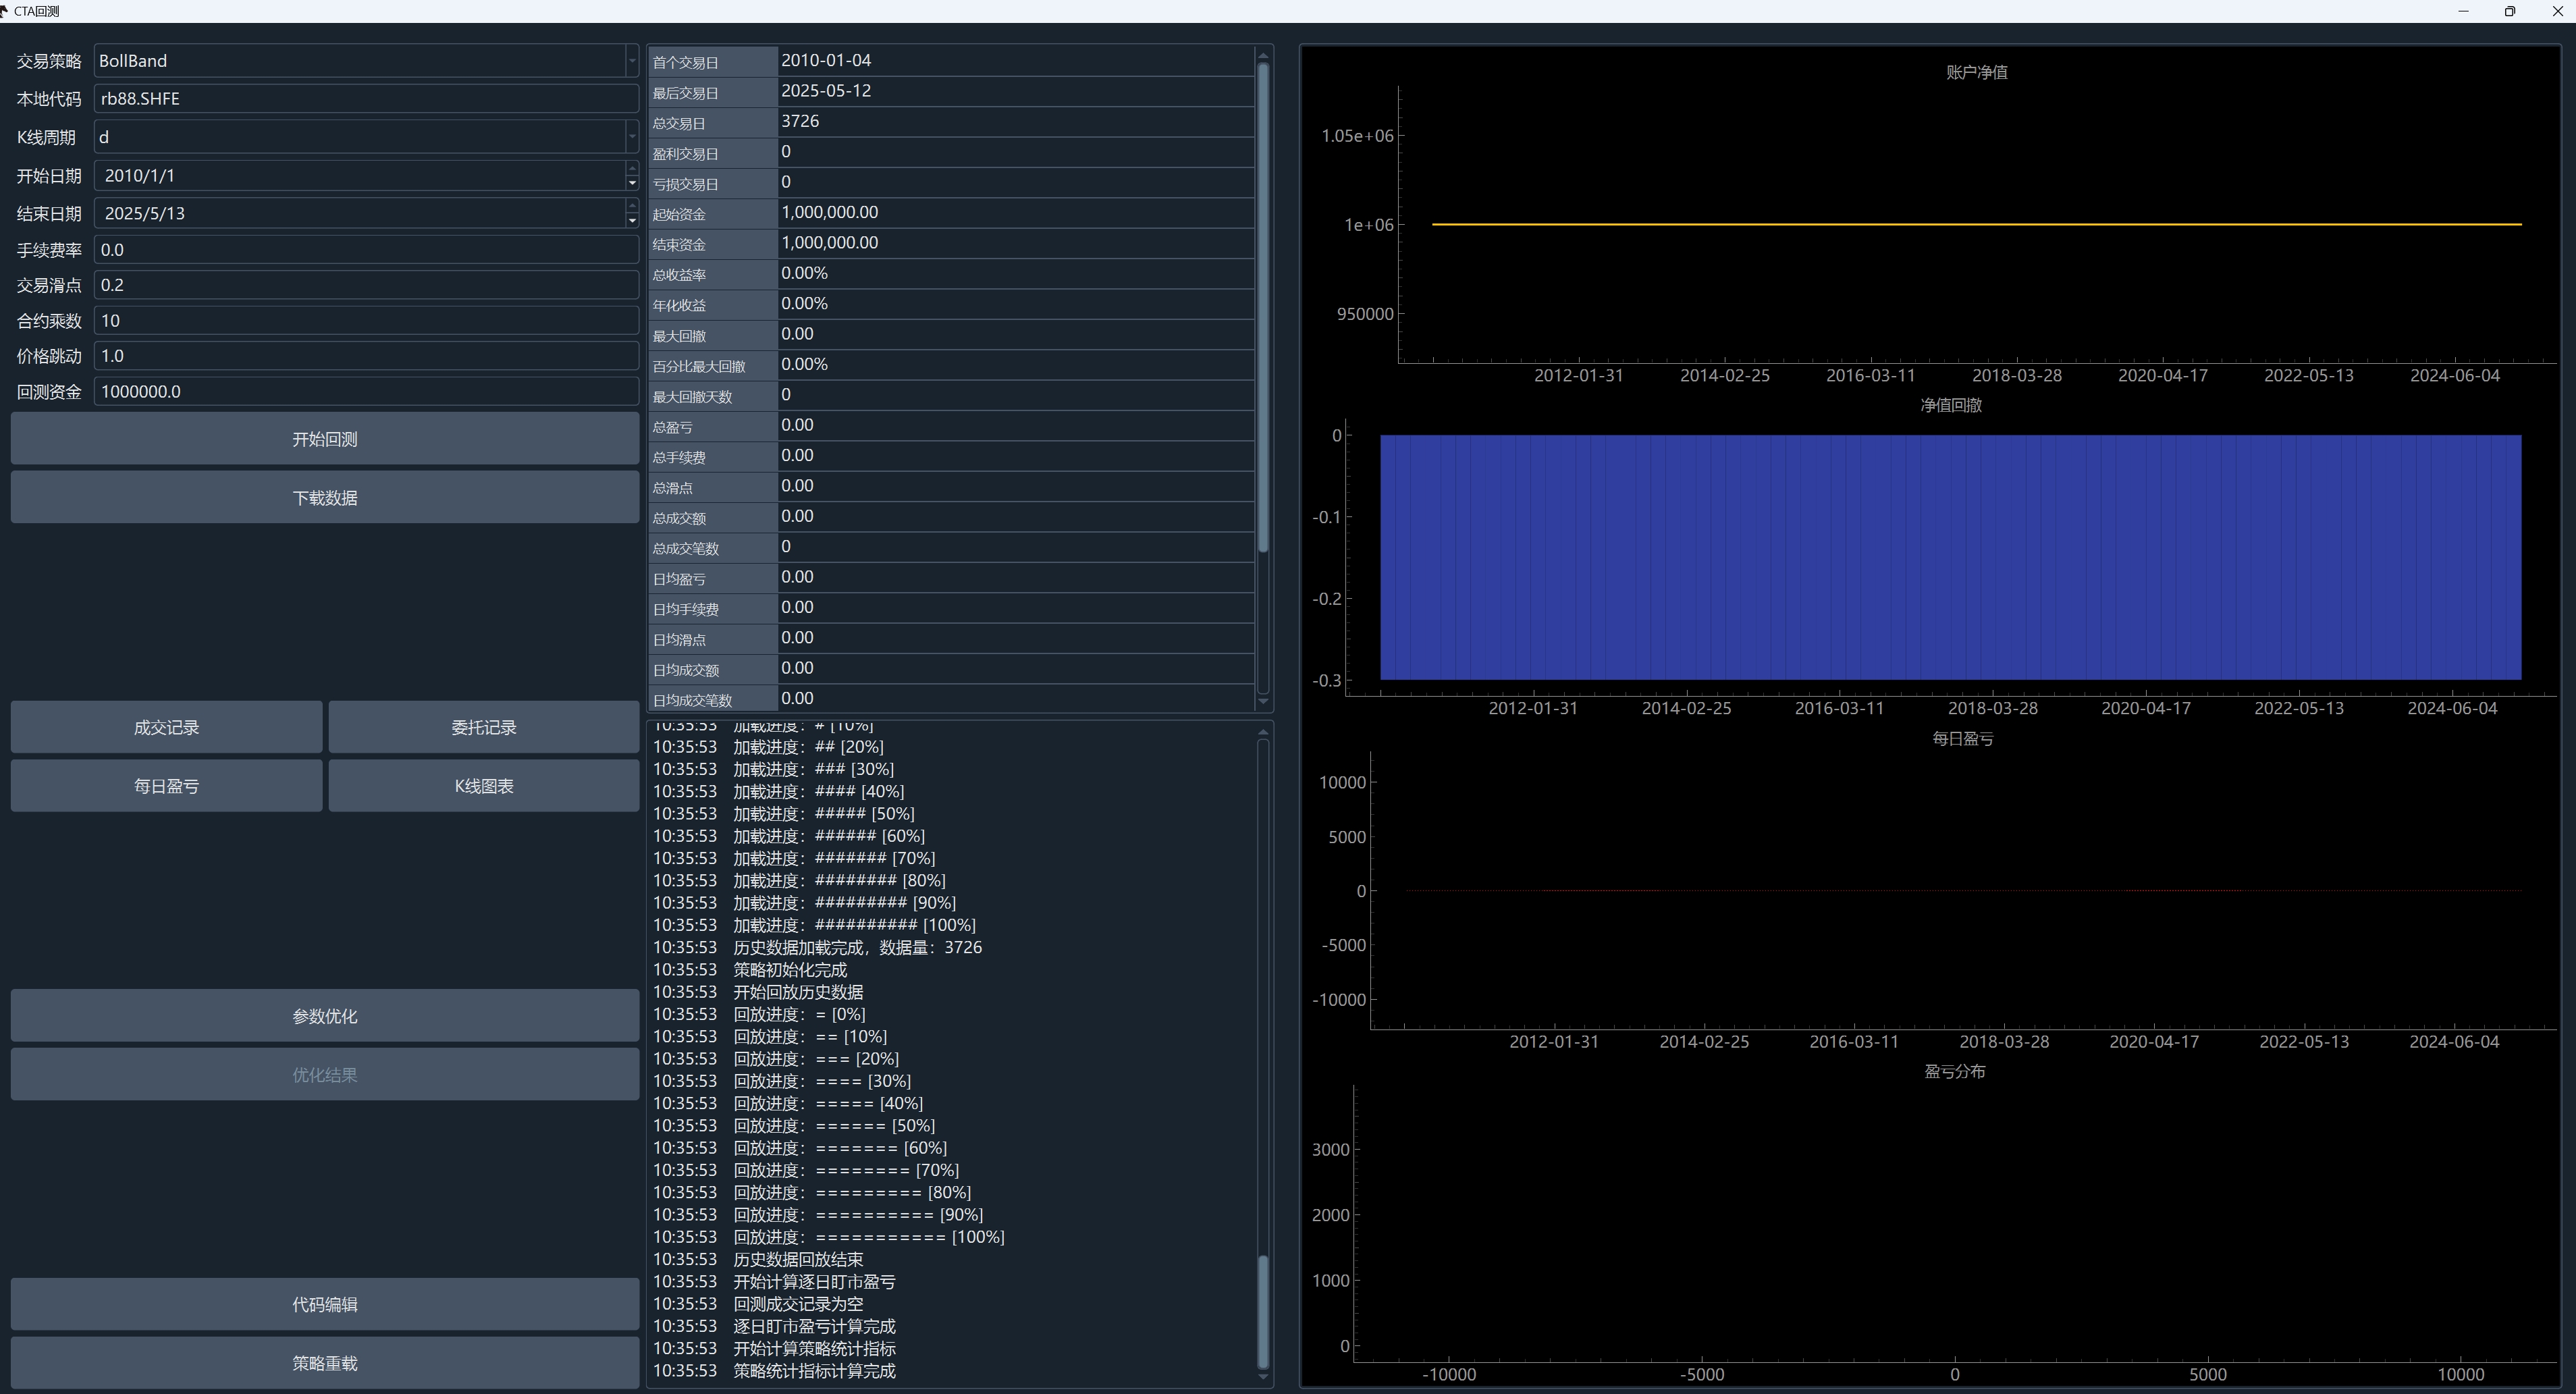The width and height of the screenshot is (2576, 1394).
Task: Select the 最后交易日 value 2025-05-12
Action: (1016, 91)
